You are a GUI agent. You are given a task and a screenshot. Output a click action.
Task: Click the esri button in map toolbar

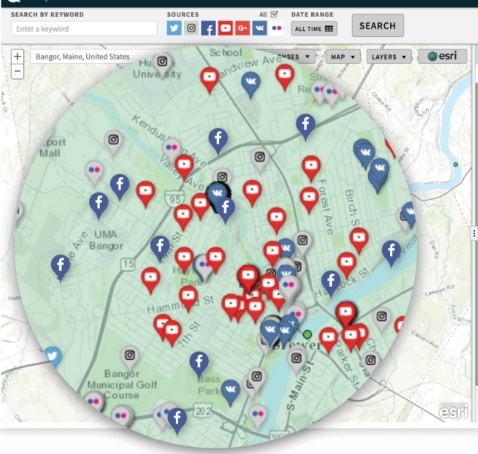point(442,56)
